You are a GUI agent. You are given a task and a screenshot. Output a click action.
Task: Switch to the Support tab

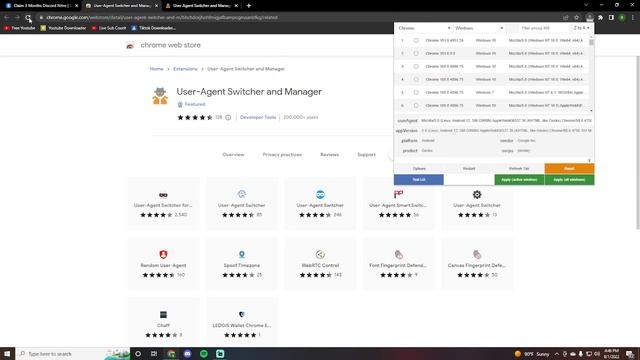[x=366, y=155]
